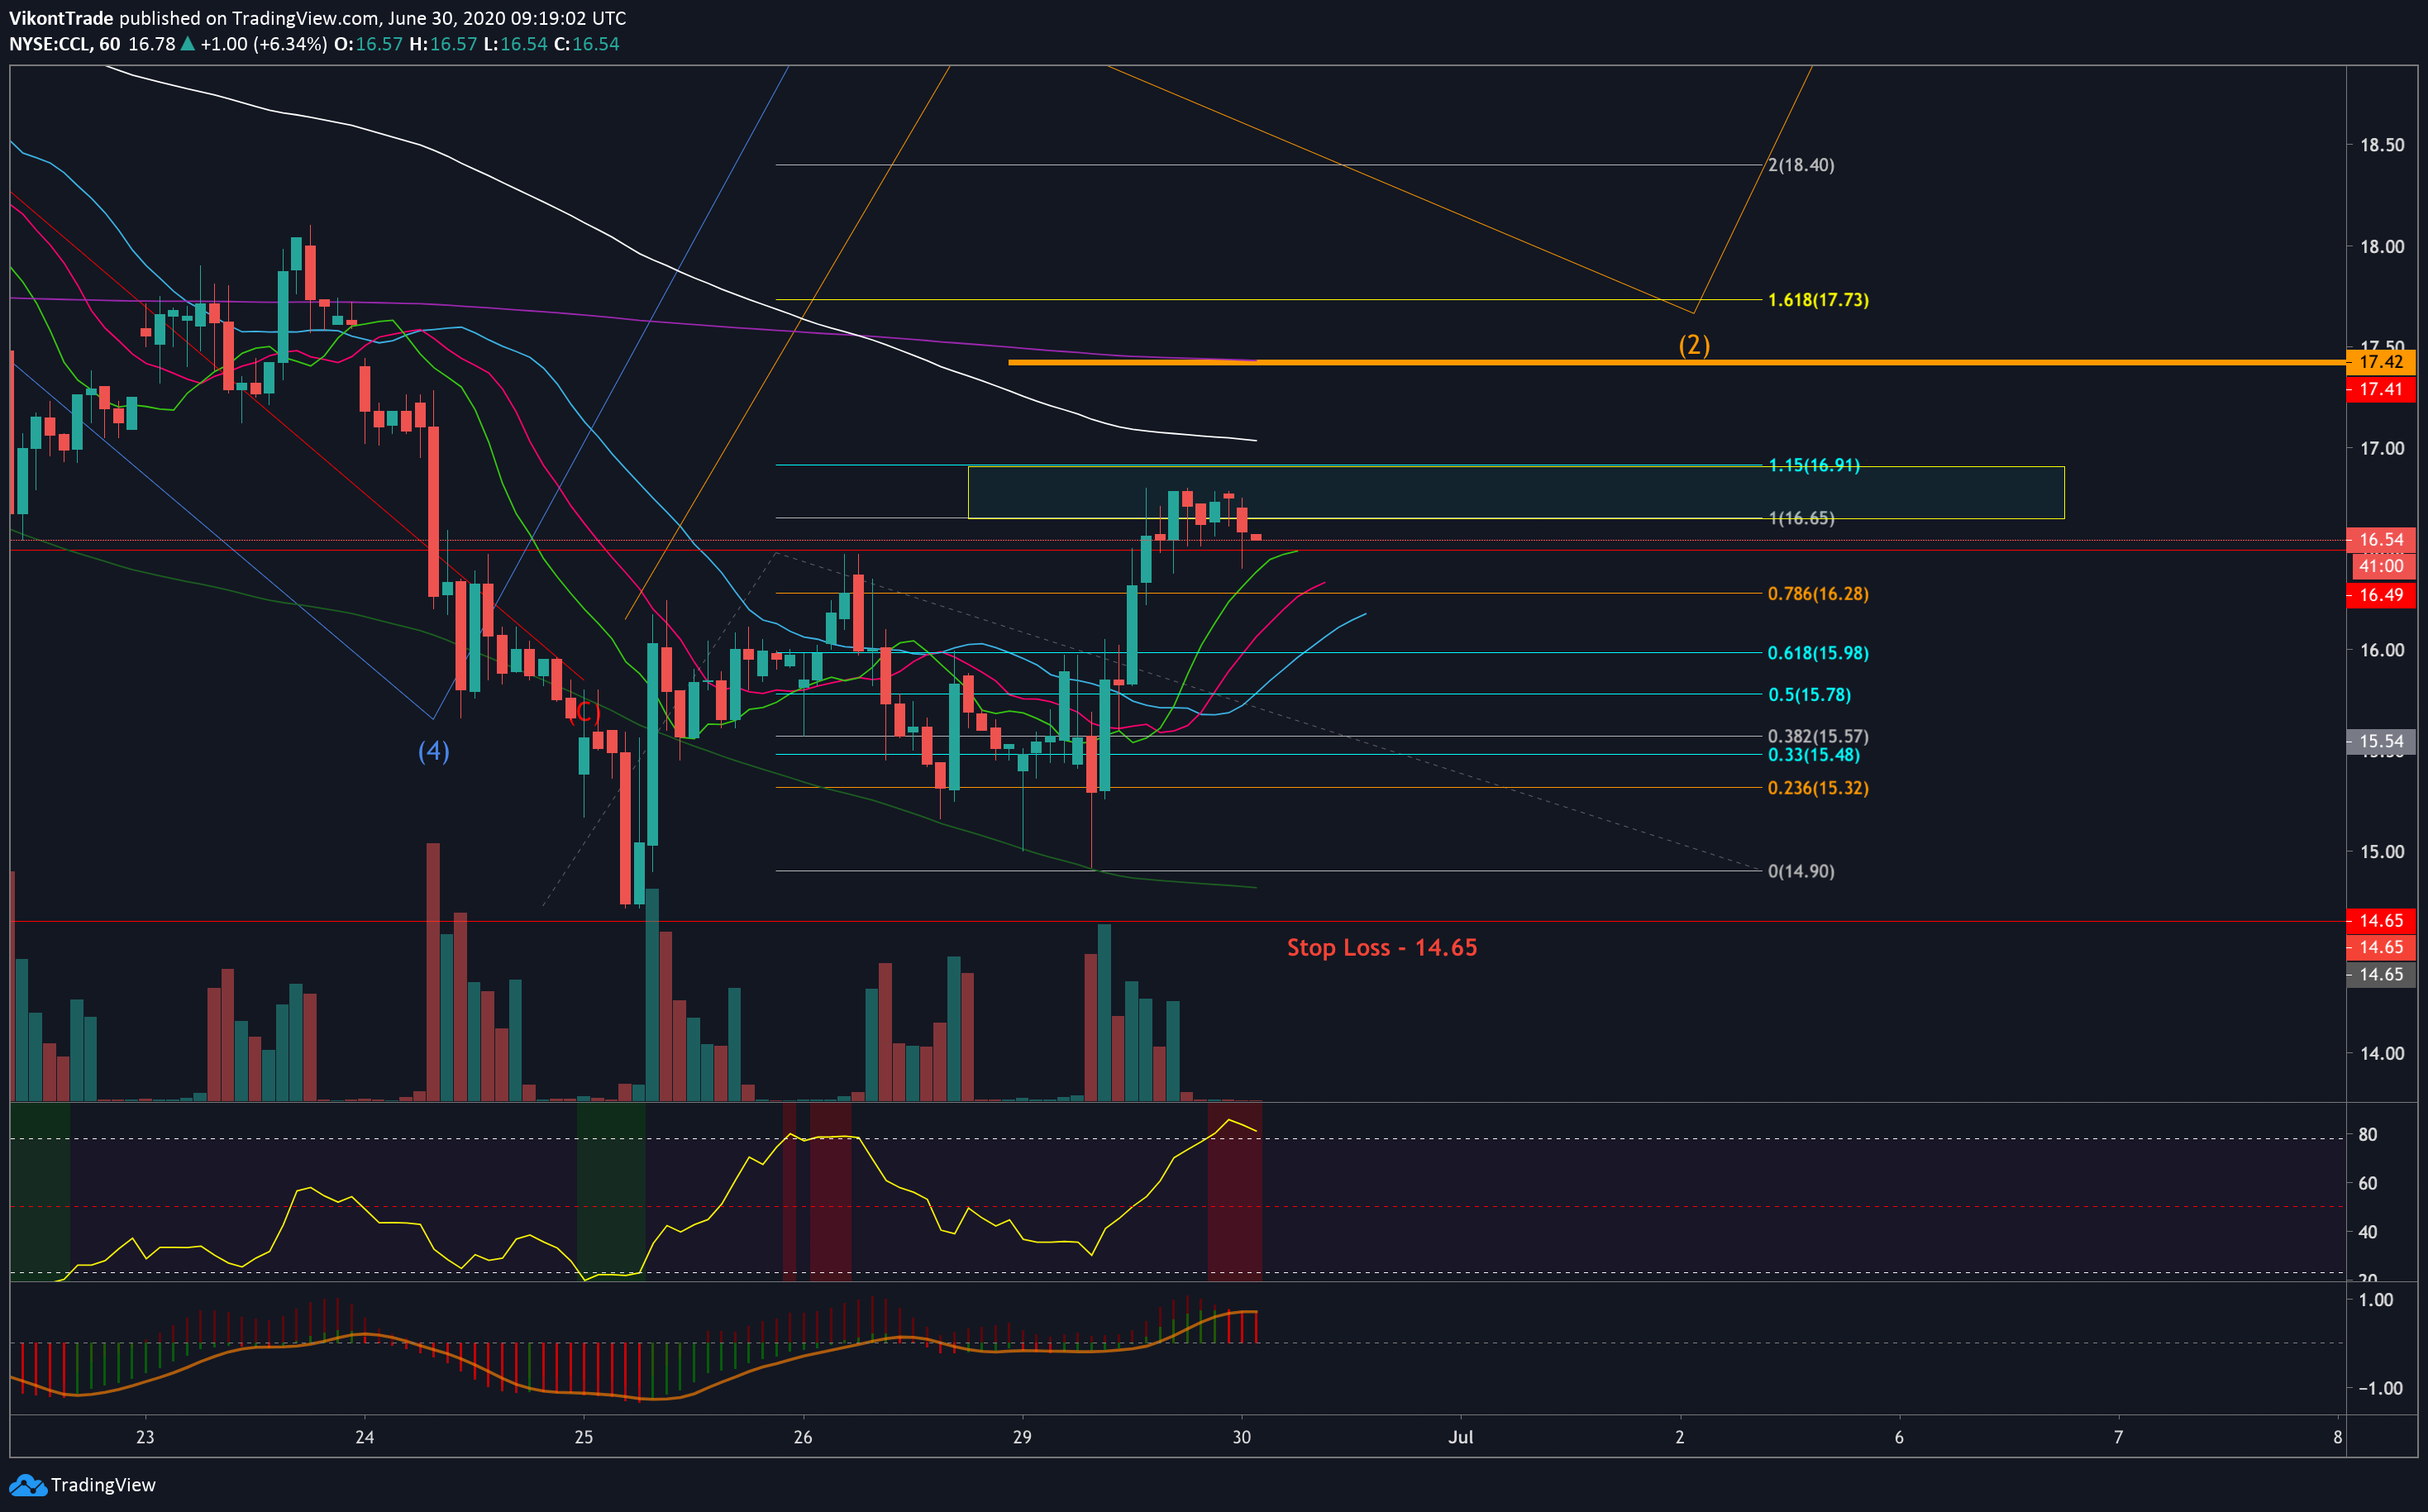2428x1512 pixels.
Task: Click the red 17.41 price tag
Action: click(x=2380, y=390)
